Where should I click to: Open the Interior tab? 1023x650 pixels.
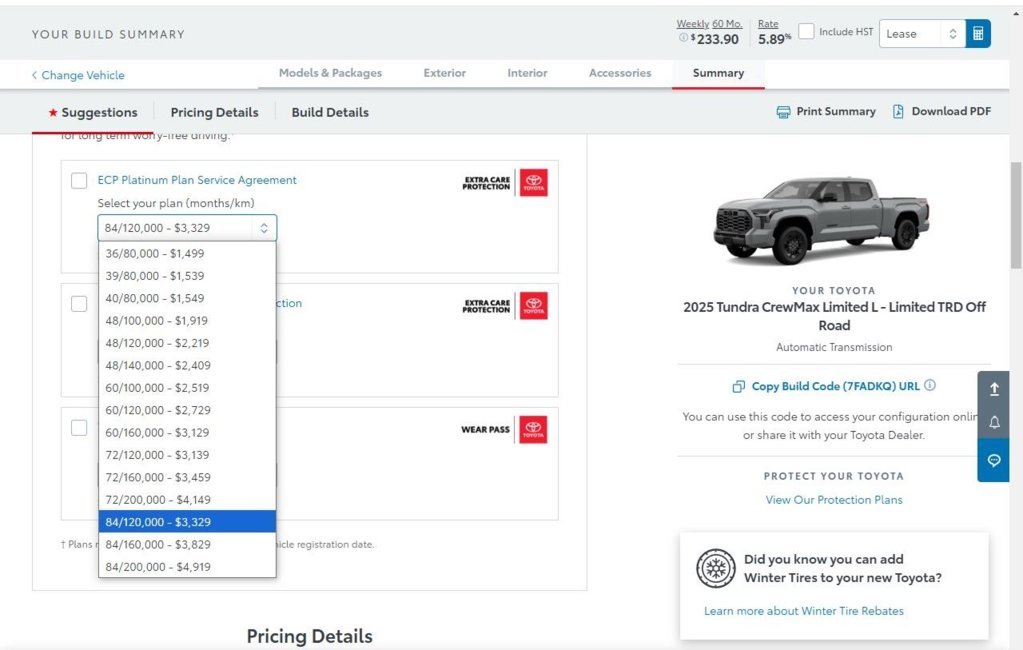527,73
